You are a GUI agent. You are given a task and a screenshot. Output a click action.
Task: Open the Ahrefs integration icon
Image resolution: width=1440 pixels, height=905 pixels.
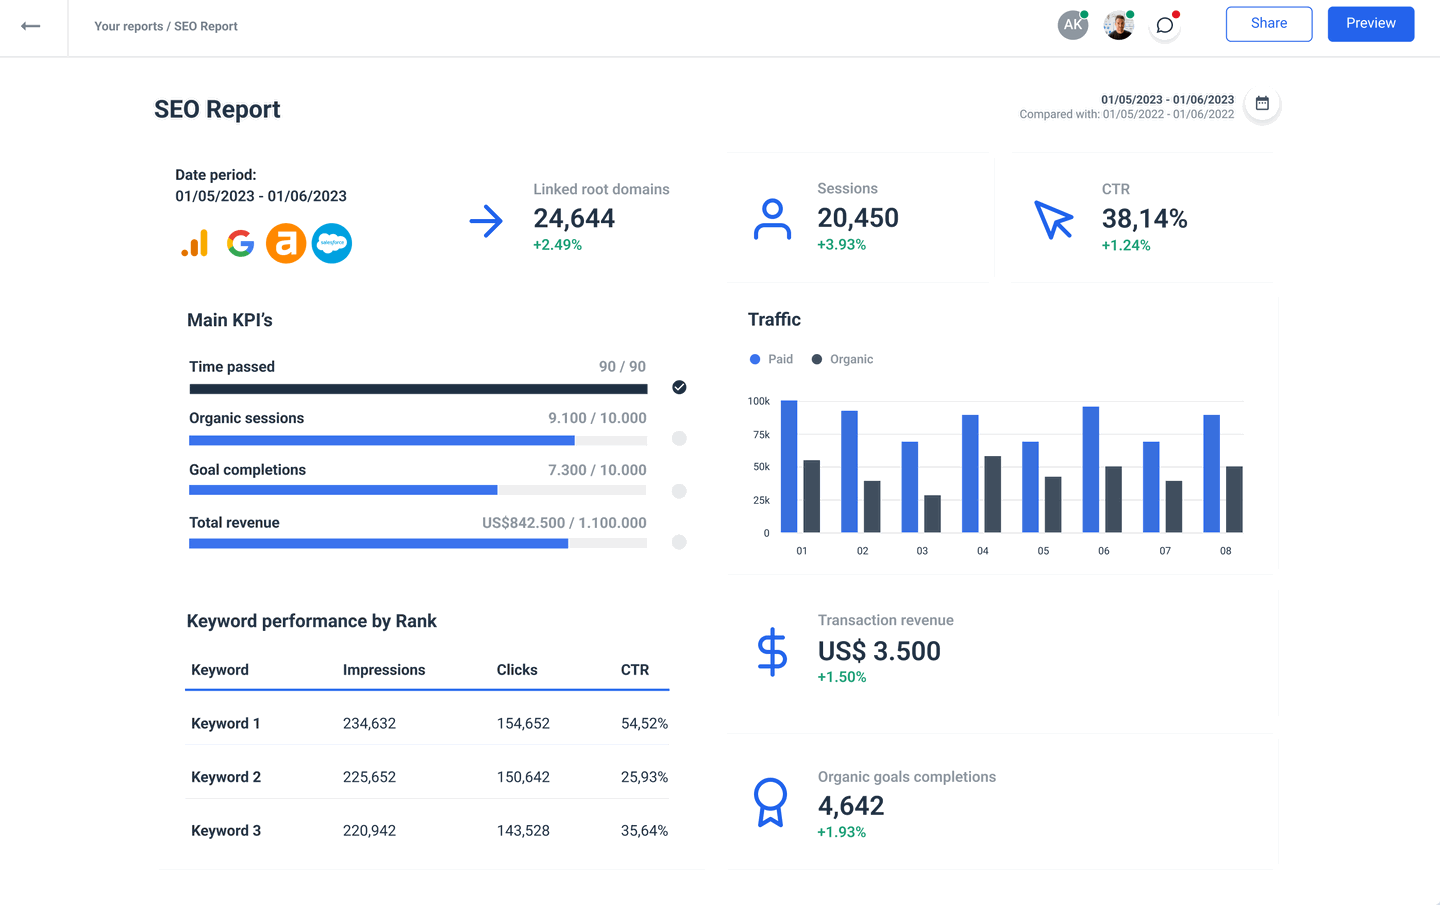coord(286,243)
